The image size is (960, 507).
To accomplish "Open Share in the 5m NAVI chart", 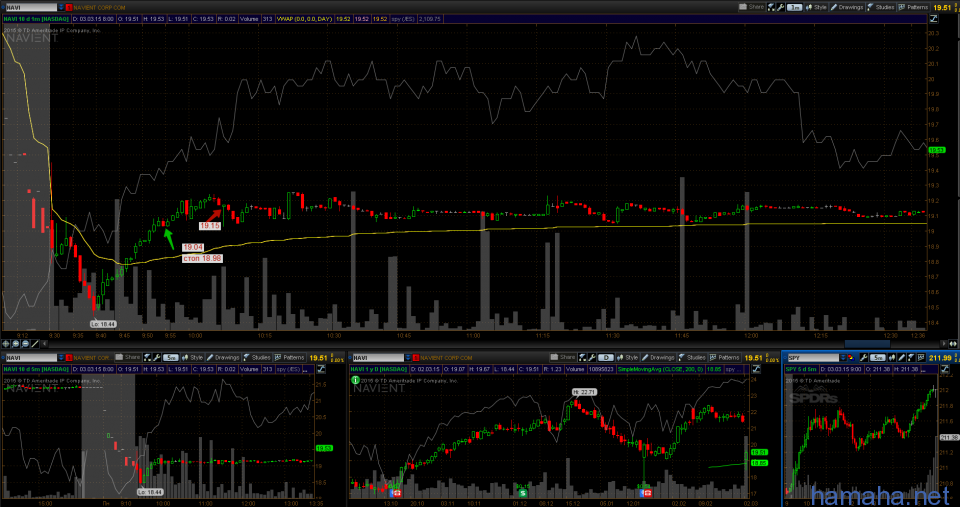I will tap(127, 357).
